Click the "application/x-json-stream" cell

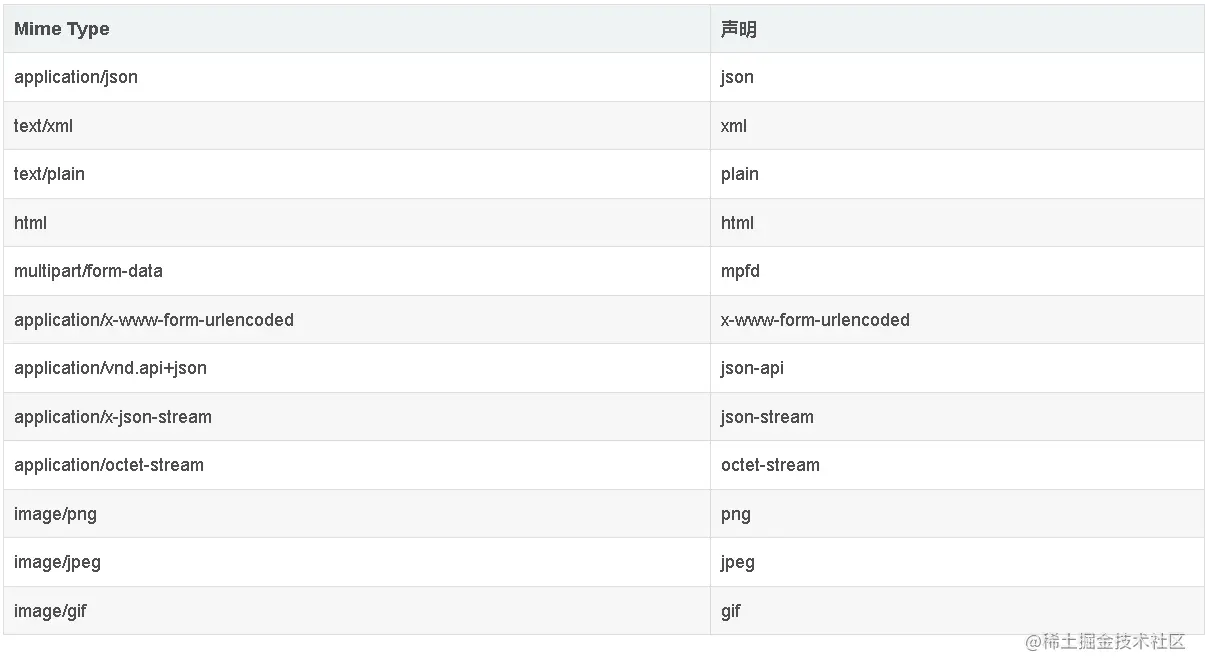pyautogui.click(x=113, y=417)
